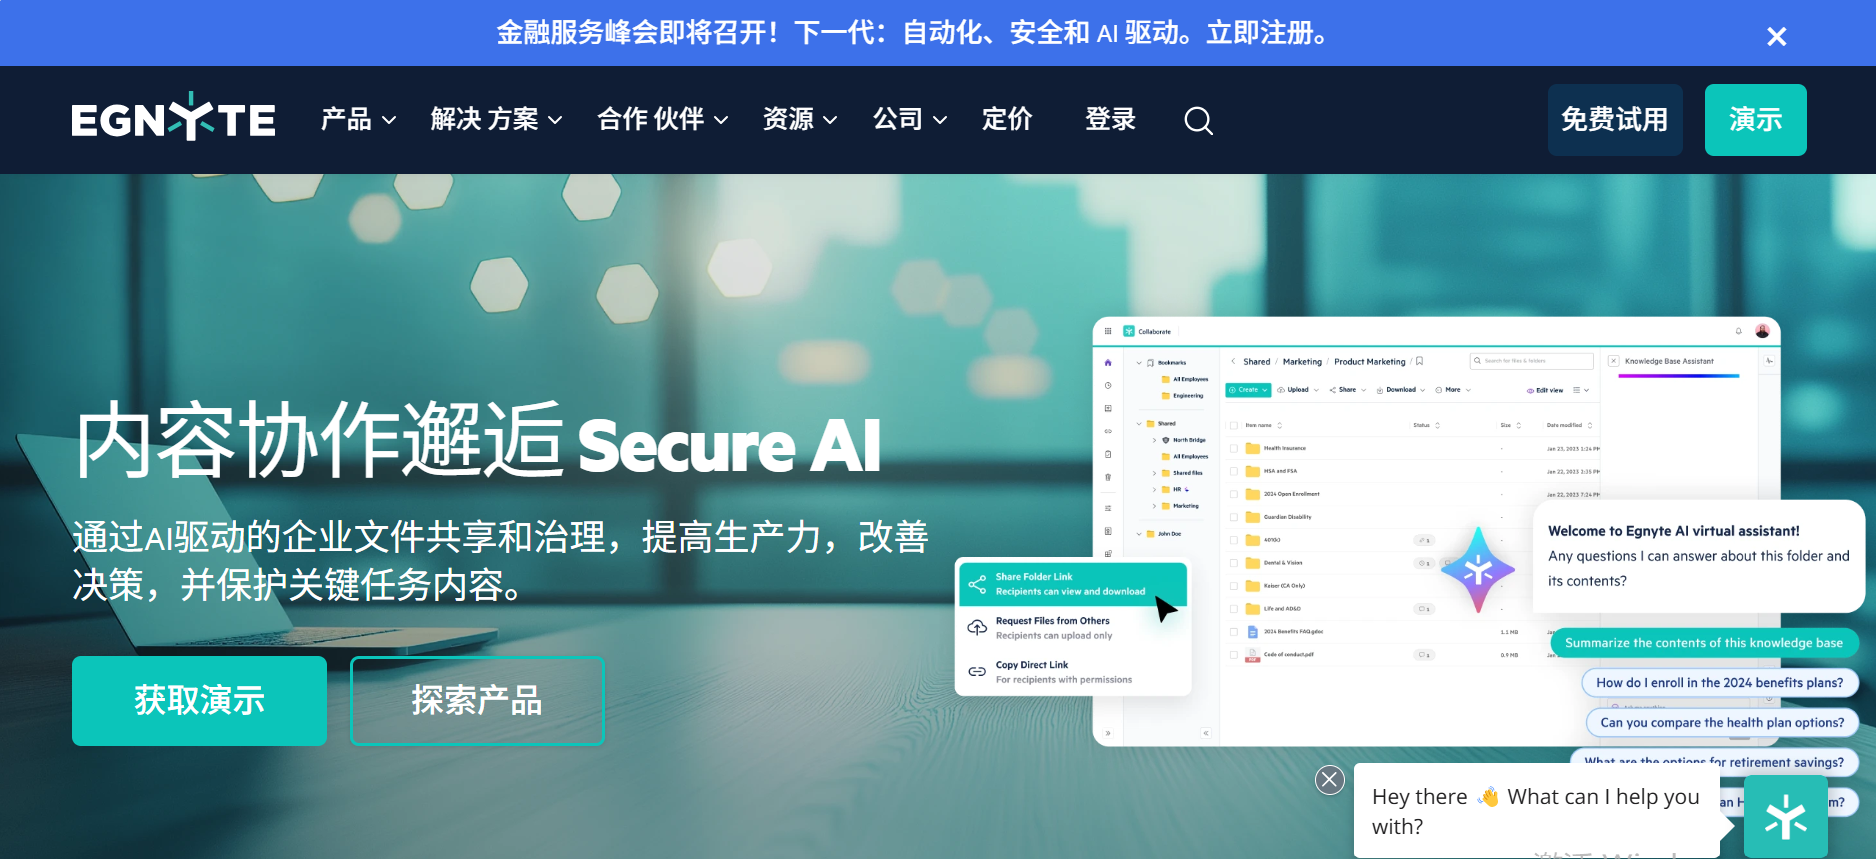Image resolution: width=1876 pixels, height=859 pixels.
Task: Click the Egnyte logo
Action: pyautogui.click(x=173, y=118)
